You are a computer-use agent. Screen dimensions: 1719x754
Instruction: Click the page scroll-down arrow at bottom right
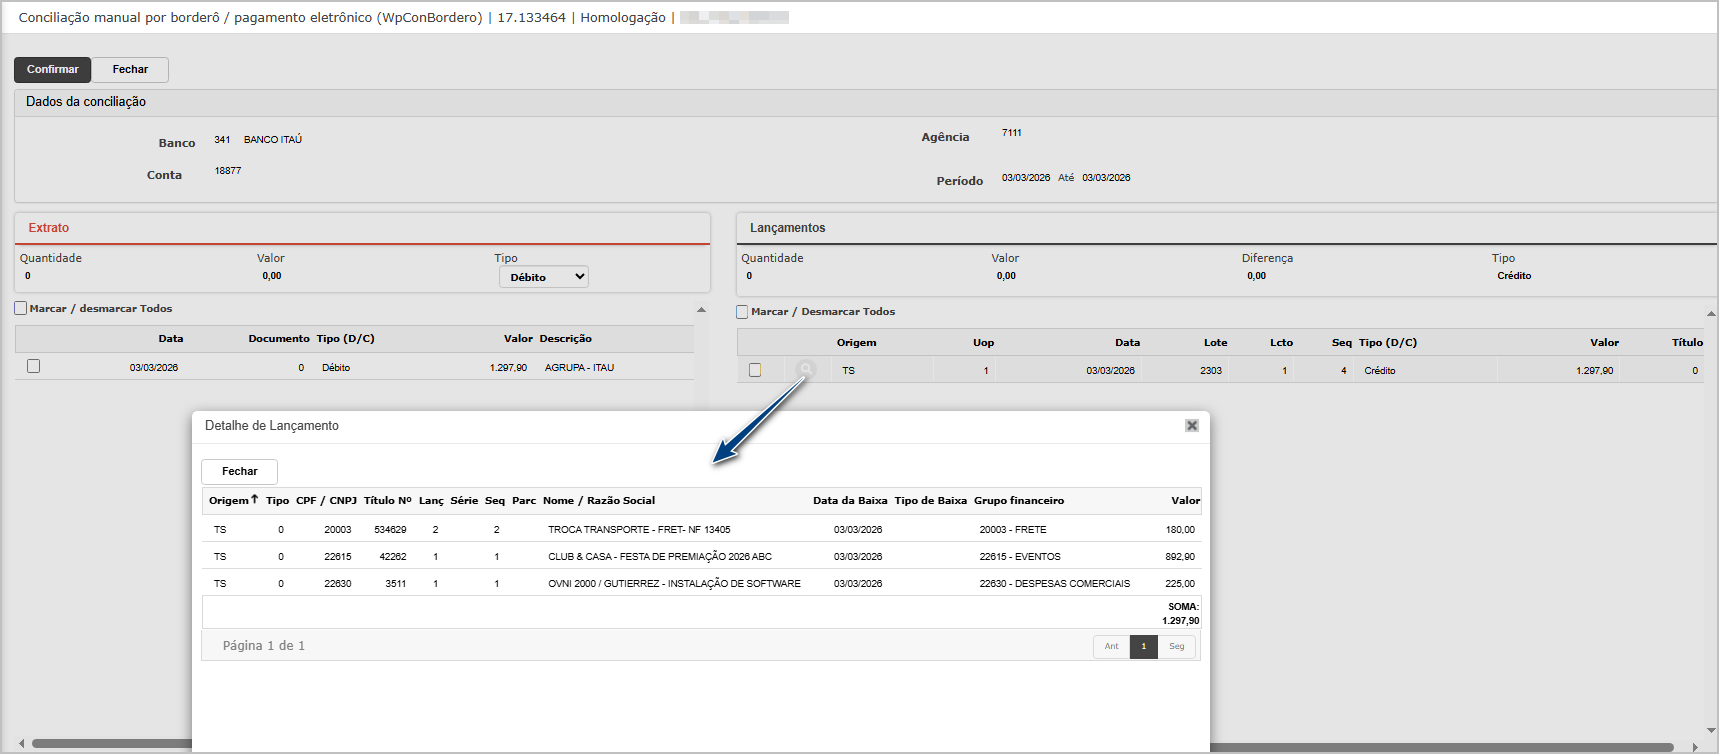[1711, 731]
